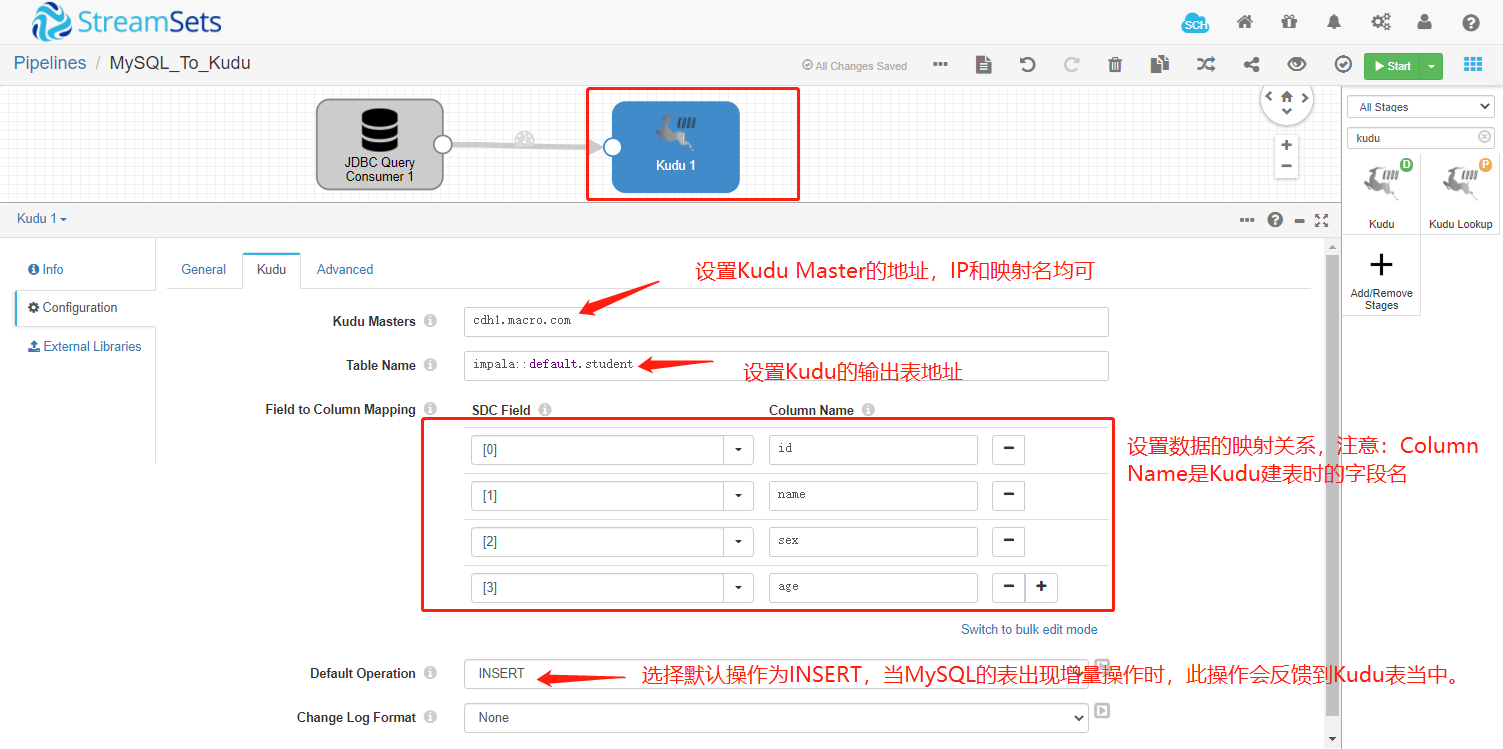This screenshot has height=749, width=1503.
Task: Add the Kudu destination stage from library
Action: (x=1381, y=193)
